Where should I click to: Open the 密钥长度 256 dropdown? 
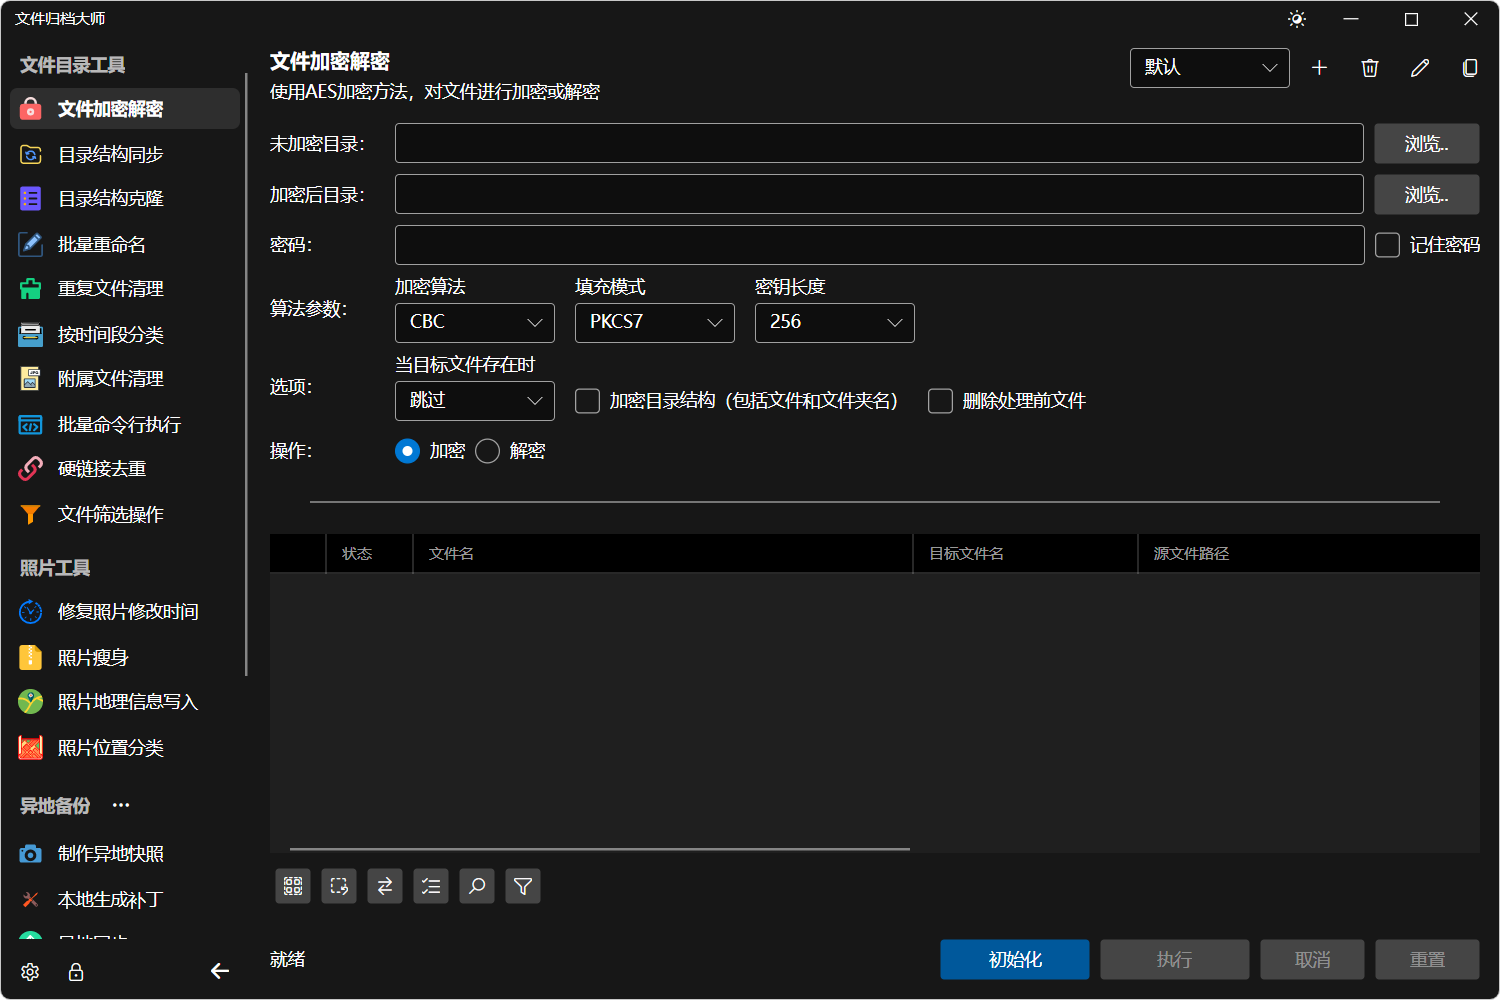point(835,323)
